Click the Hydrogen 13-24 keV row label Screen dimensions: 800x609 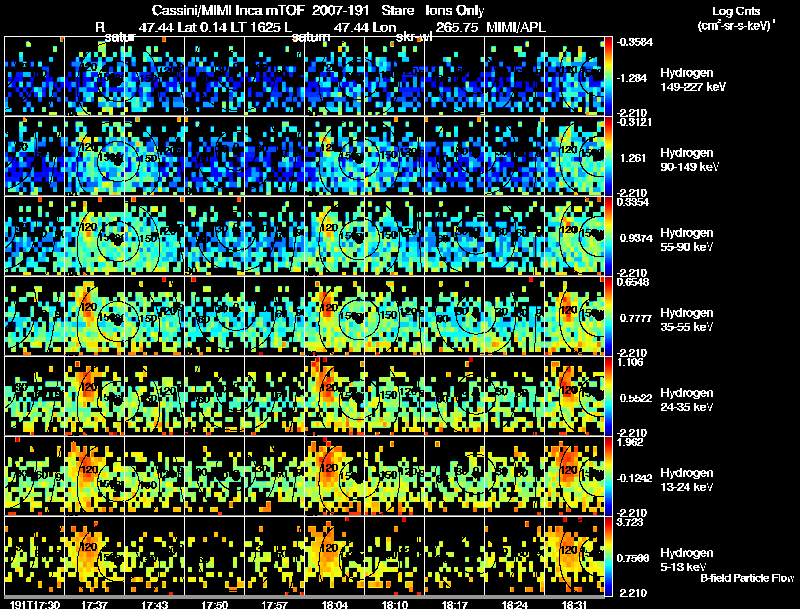click(687, 480)
